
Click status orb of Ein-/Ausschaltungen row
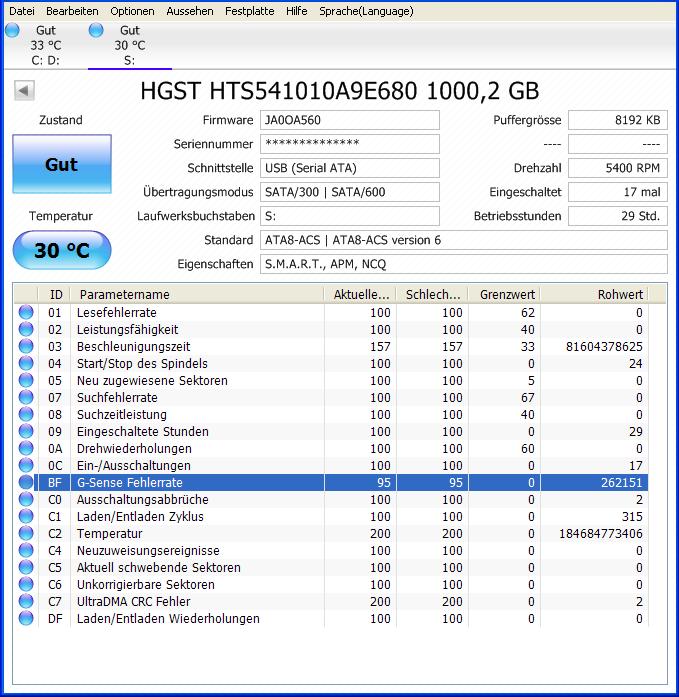26,465
